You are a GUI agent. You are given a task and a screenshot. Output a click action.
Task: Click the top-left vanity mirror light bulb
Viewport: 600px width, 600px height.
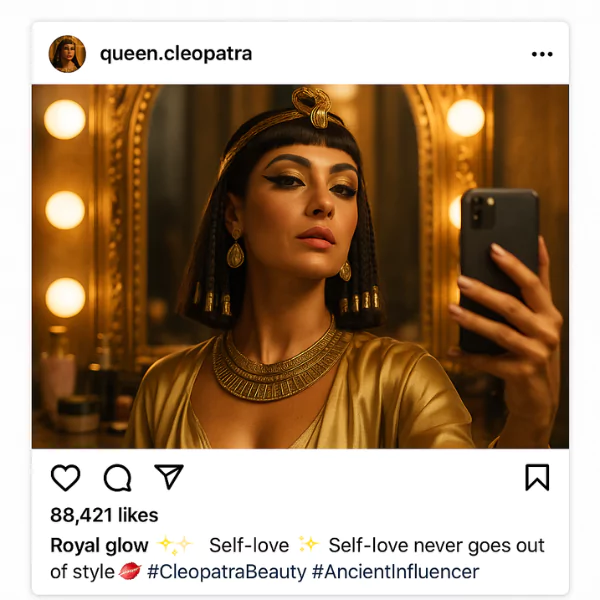(x=65, y=119)
